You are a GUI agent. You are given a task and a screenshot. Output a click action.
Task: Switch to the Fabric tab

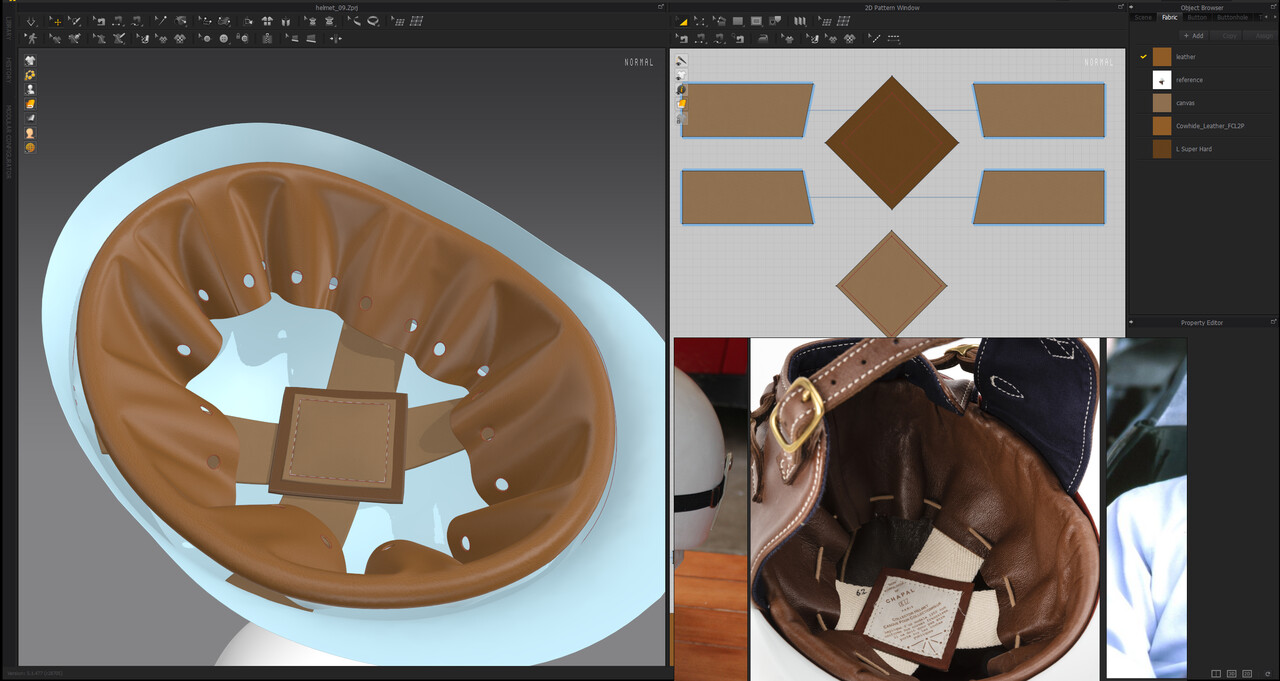[x=1170, y=17]
